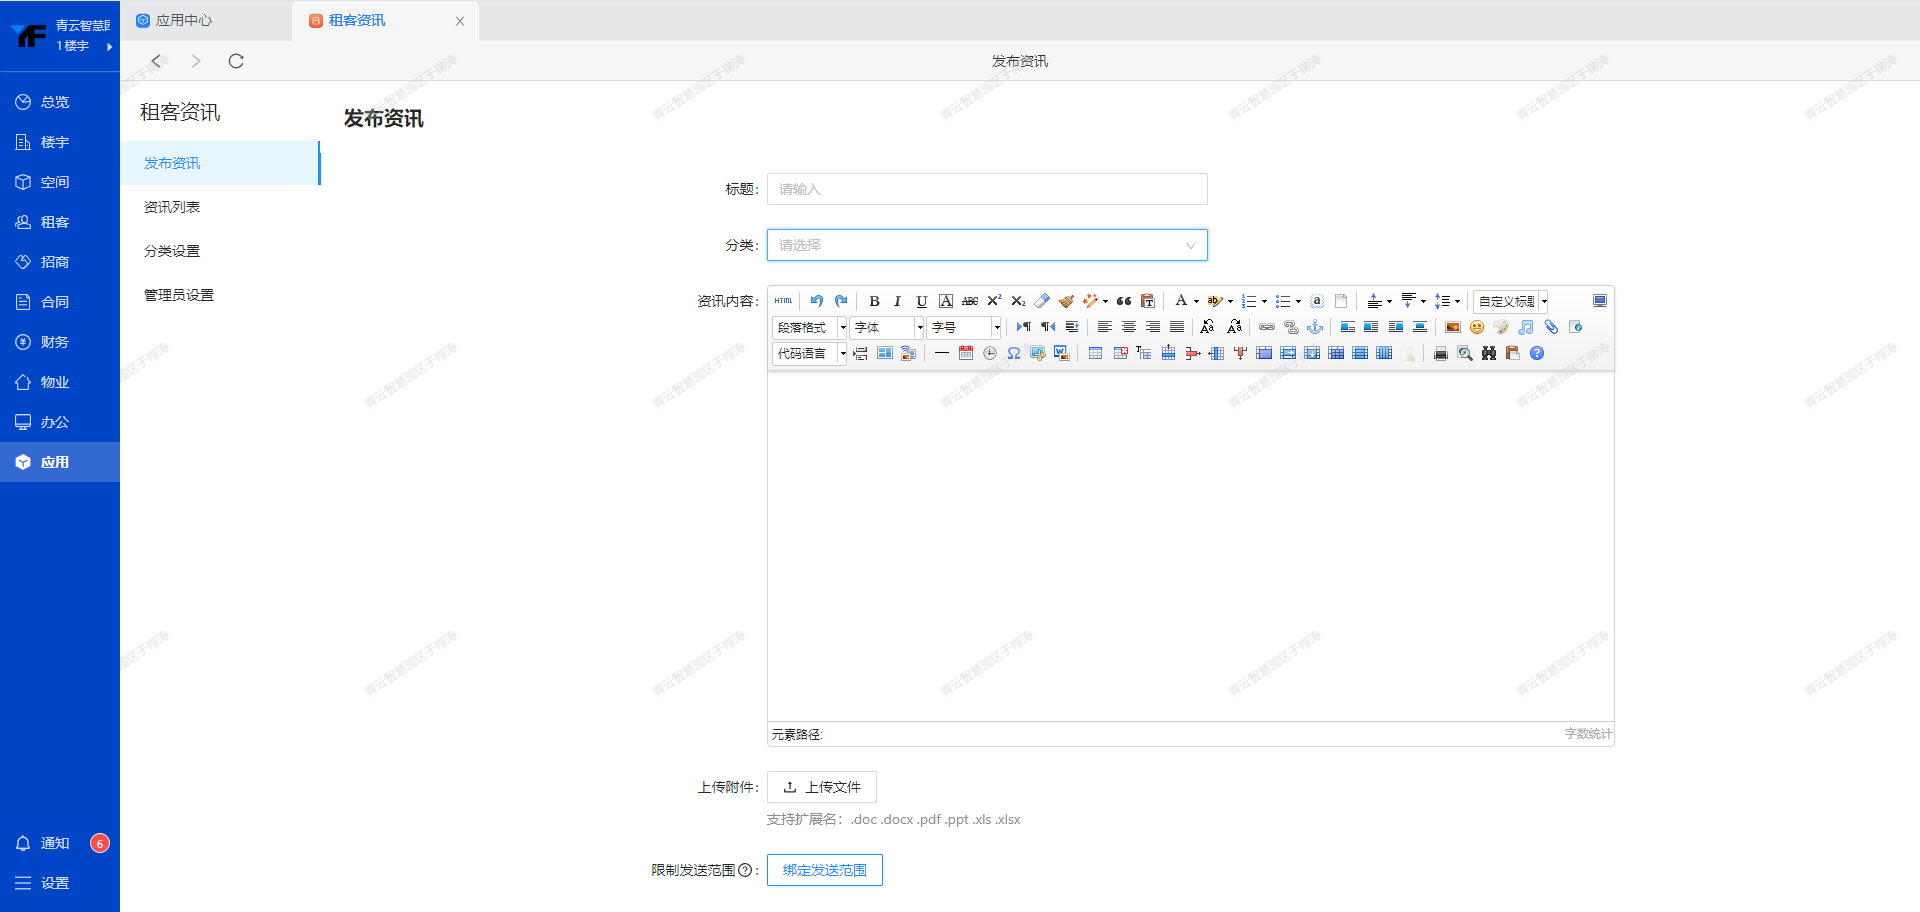Refresh the page with the reload icon
The image size is (1920, 912).
pos(236,61)
